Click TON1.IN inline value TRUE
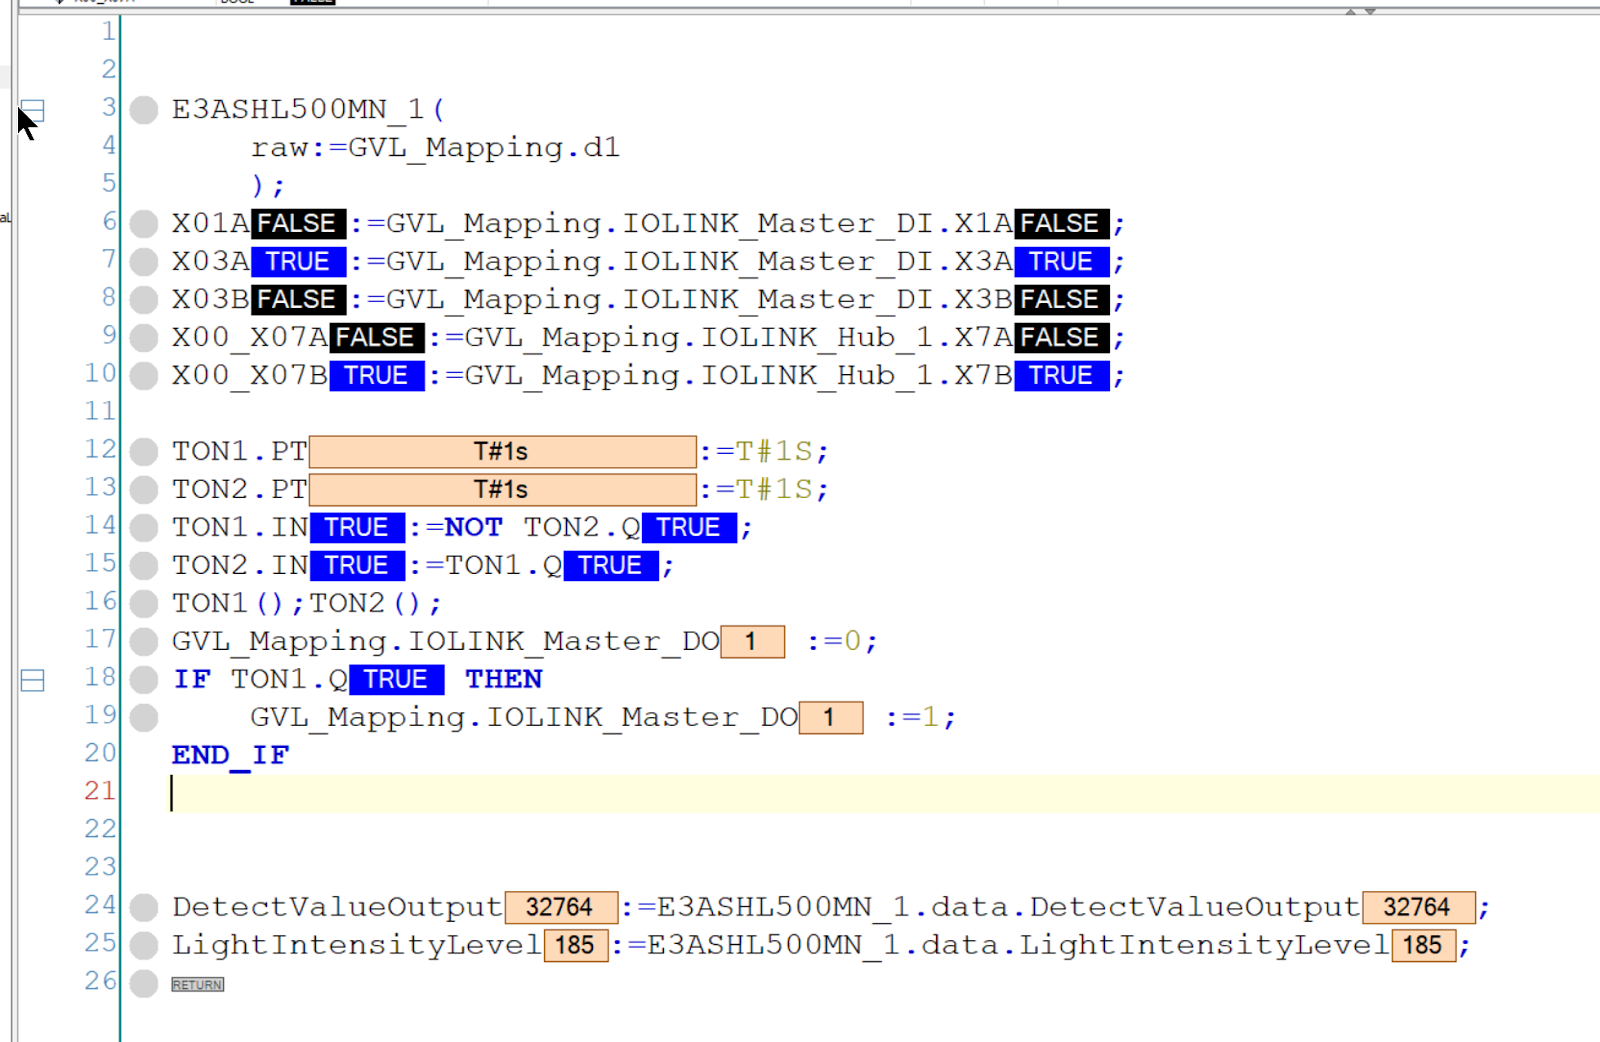This screenshot has height=1042, width=1600. (357, 528)
